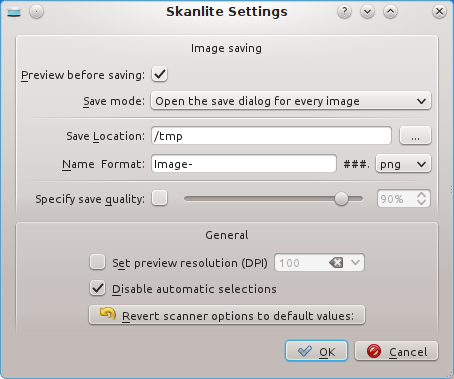Click the Preview before saving label
Image resolution: width=454 pixels, height=379 pixels.
pos(83,75)
